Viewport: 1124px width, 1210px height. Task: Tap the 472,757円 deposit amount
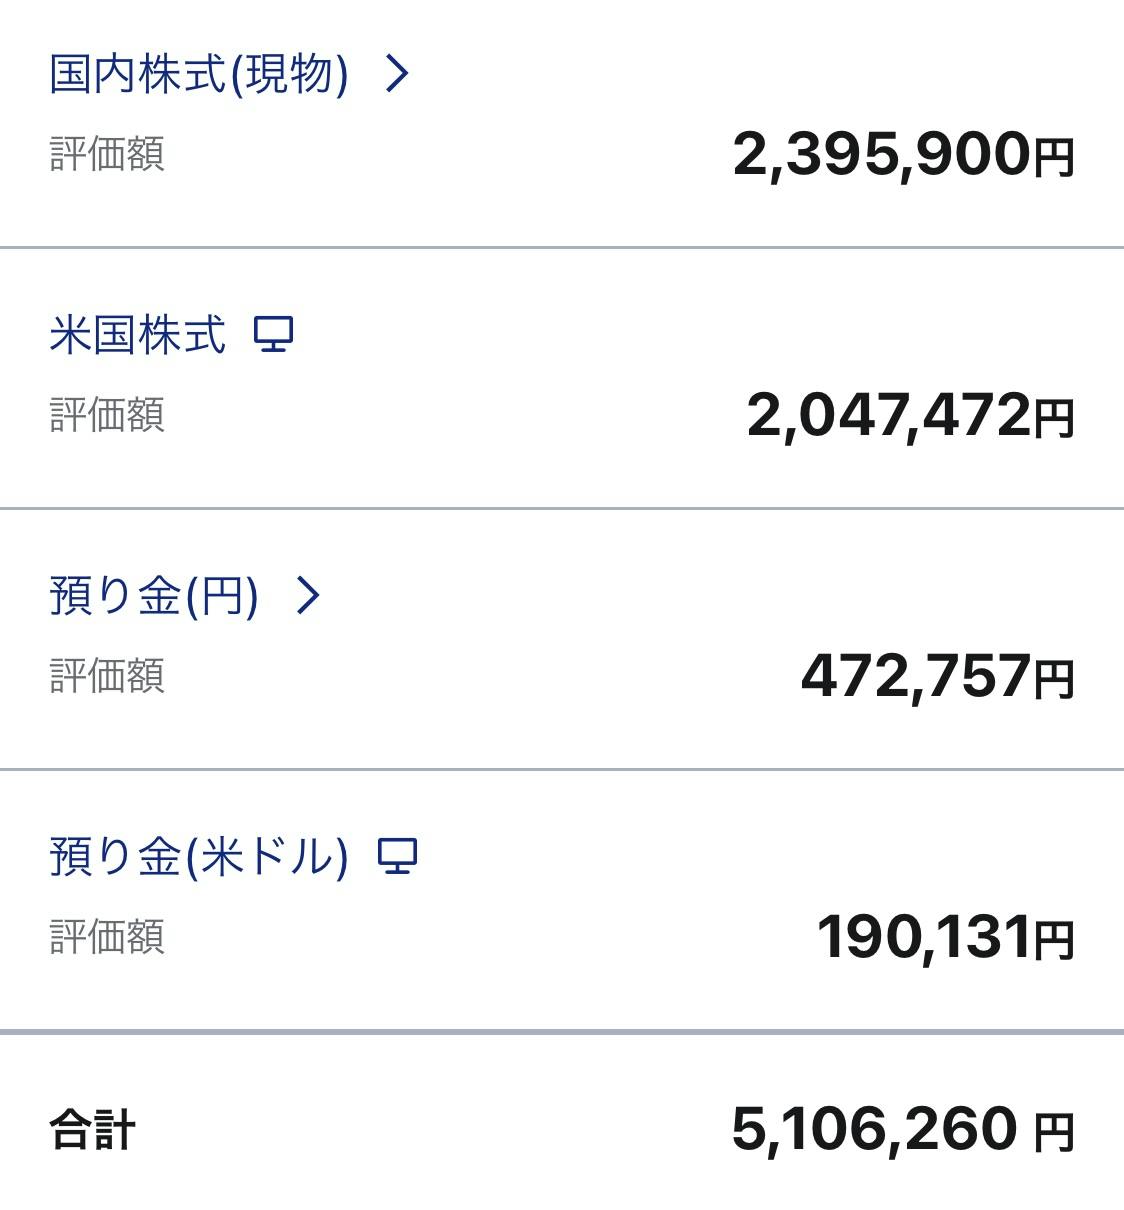[x=937, y=677]
